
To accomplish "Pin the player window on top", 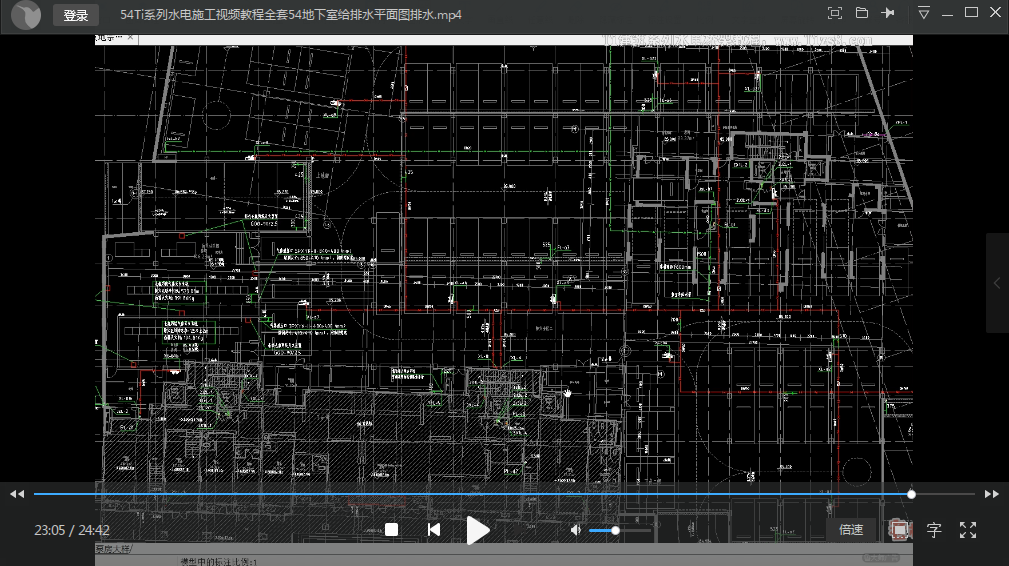I will point(888,13).
